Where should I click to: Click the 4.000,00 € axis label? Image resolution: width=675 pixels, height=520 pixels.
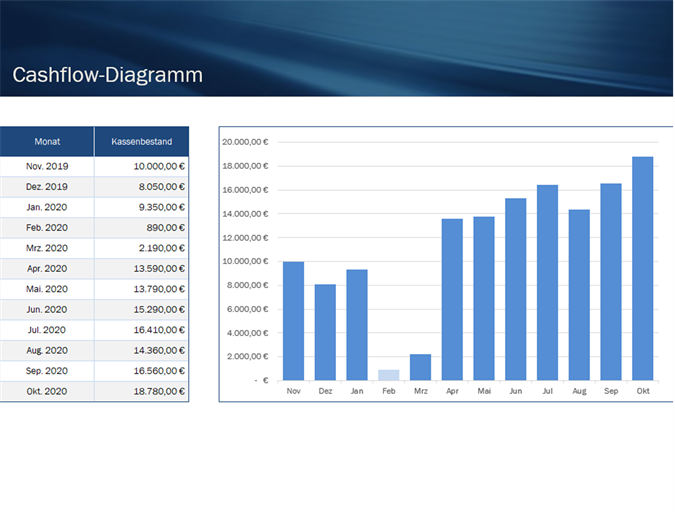[x=248, y=333]
